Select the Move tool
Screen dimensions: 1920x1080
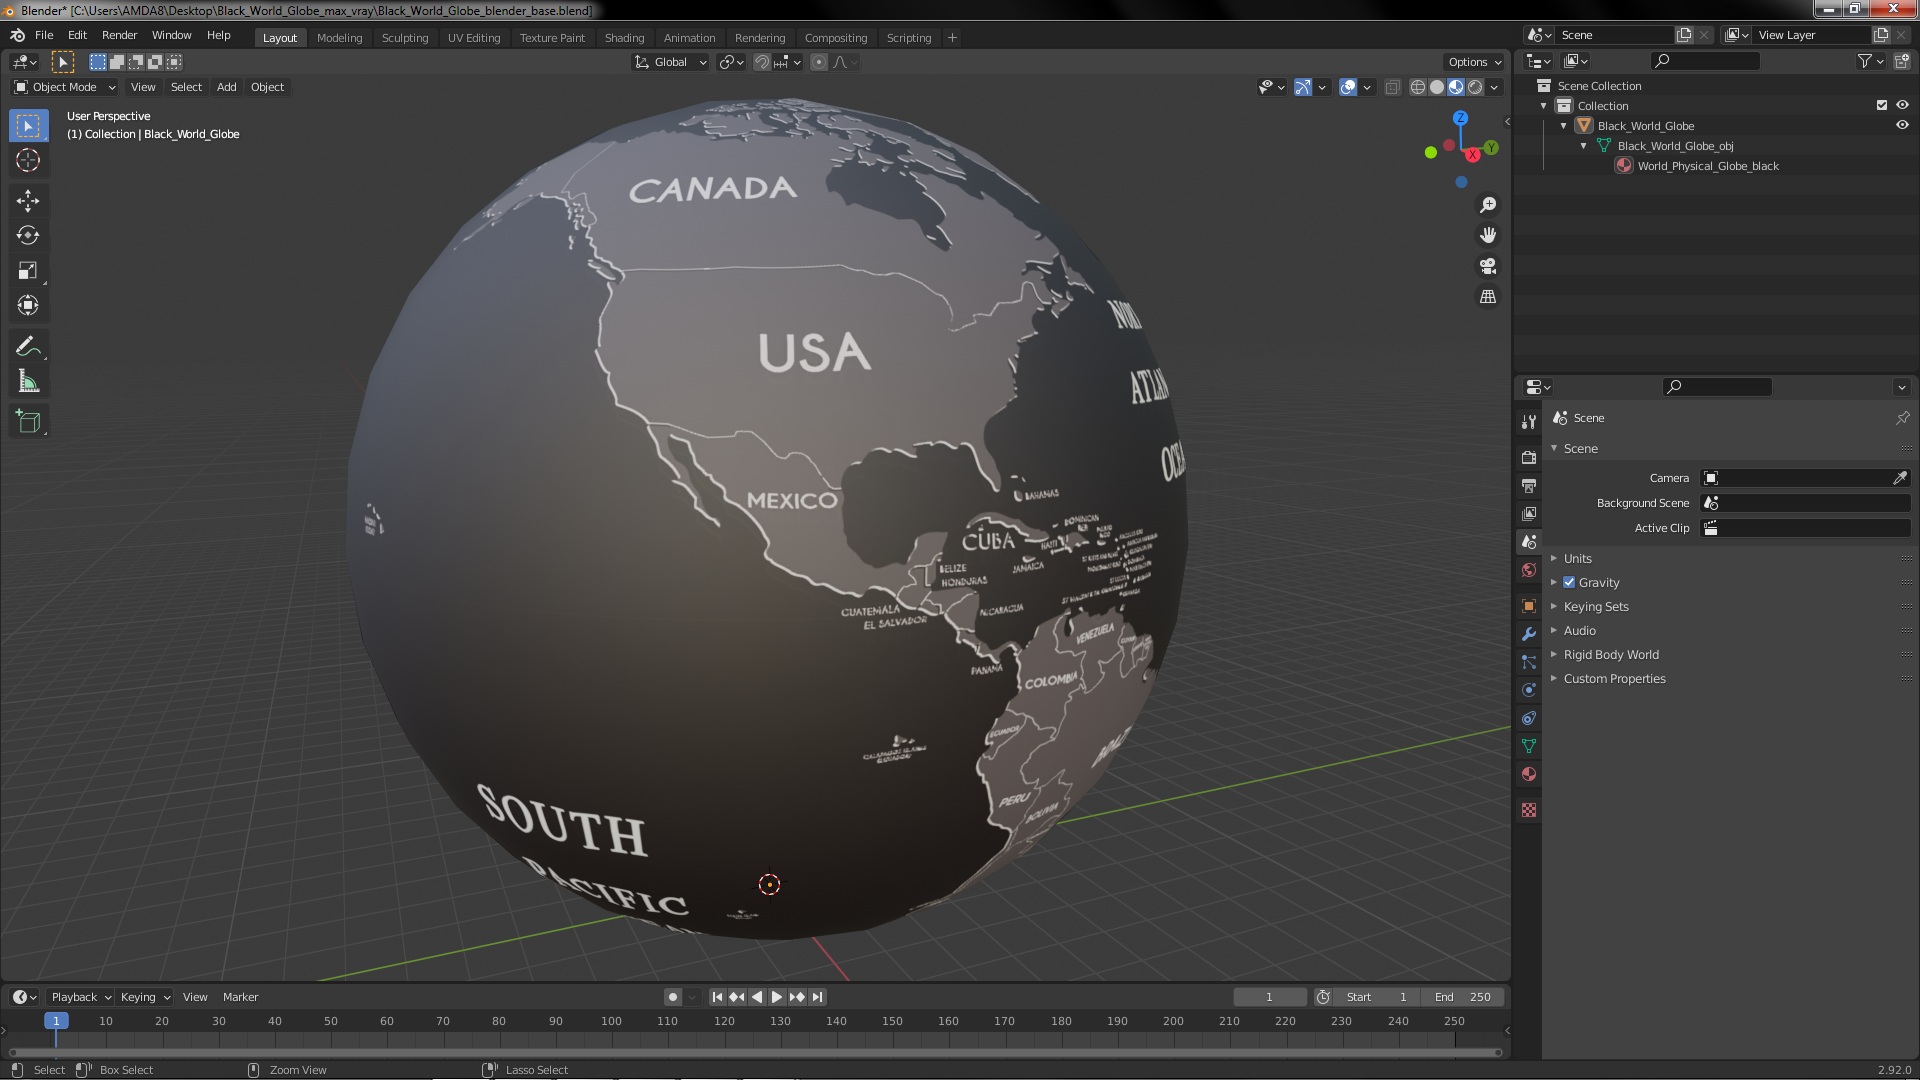click(x=28, y=201)
